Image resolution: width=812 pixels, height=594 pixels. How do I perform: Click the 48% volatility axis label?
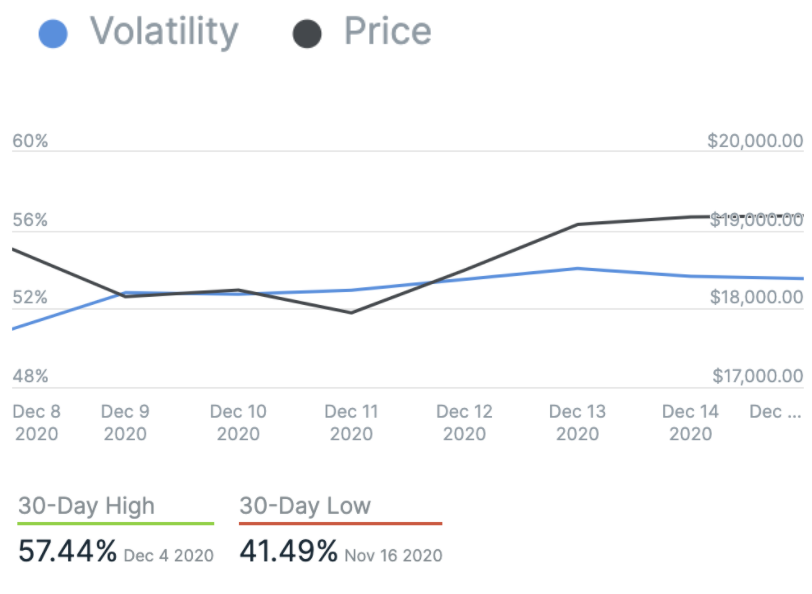30,376
